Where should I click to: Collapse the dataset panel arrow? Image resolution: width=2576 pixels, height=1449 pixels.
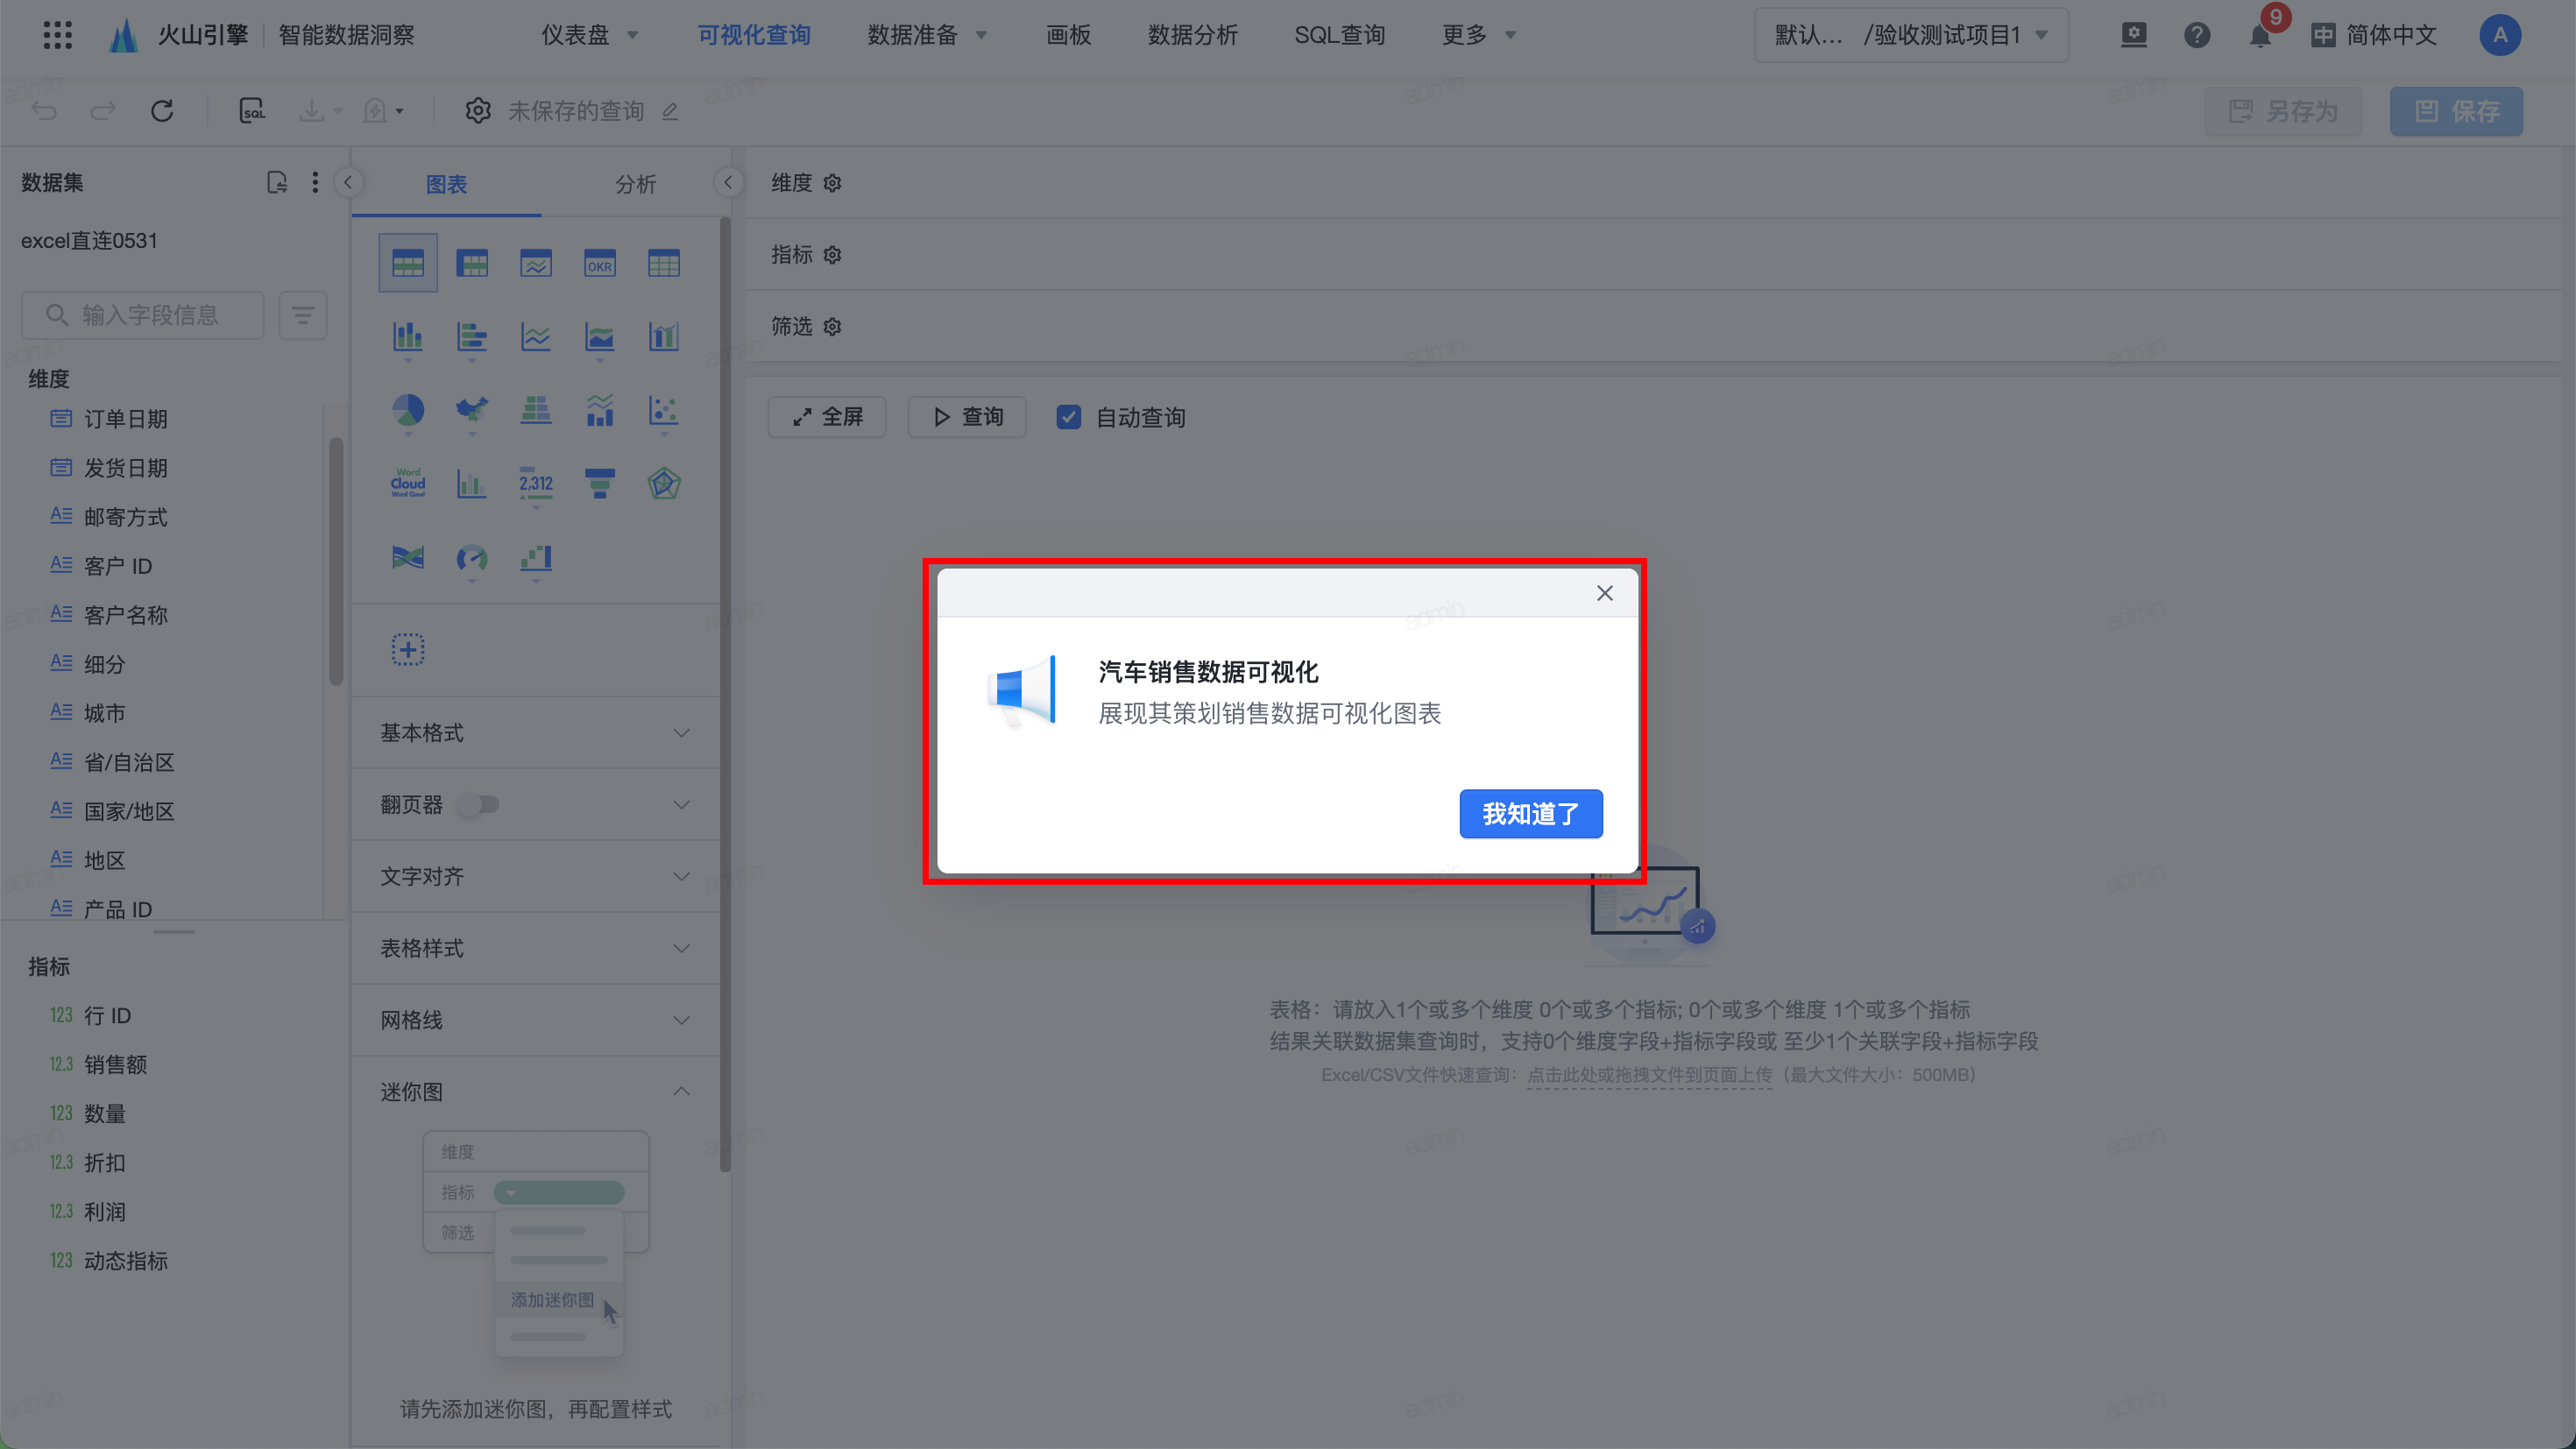coord(348,182)
